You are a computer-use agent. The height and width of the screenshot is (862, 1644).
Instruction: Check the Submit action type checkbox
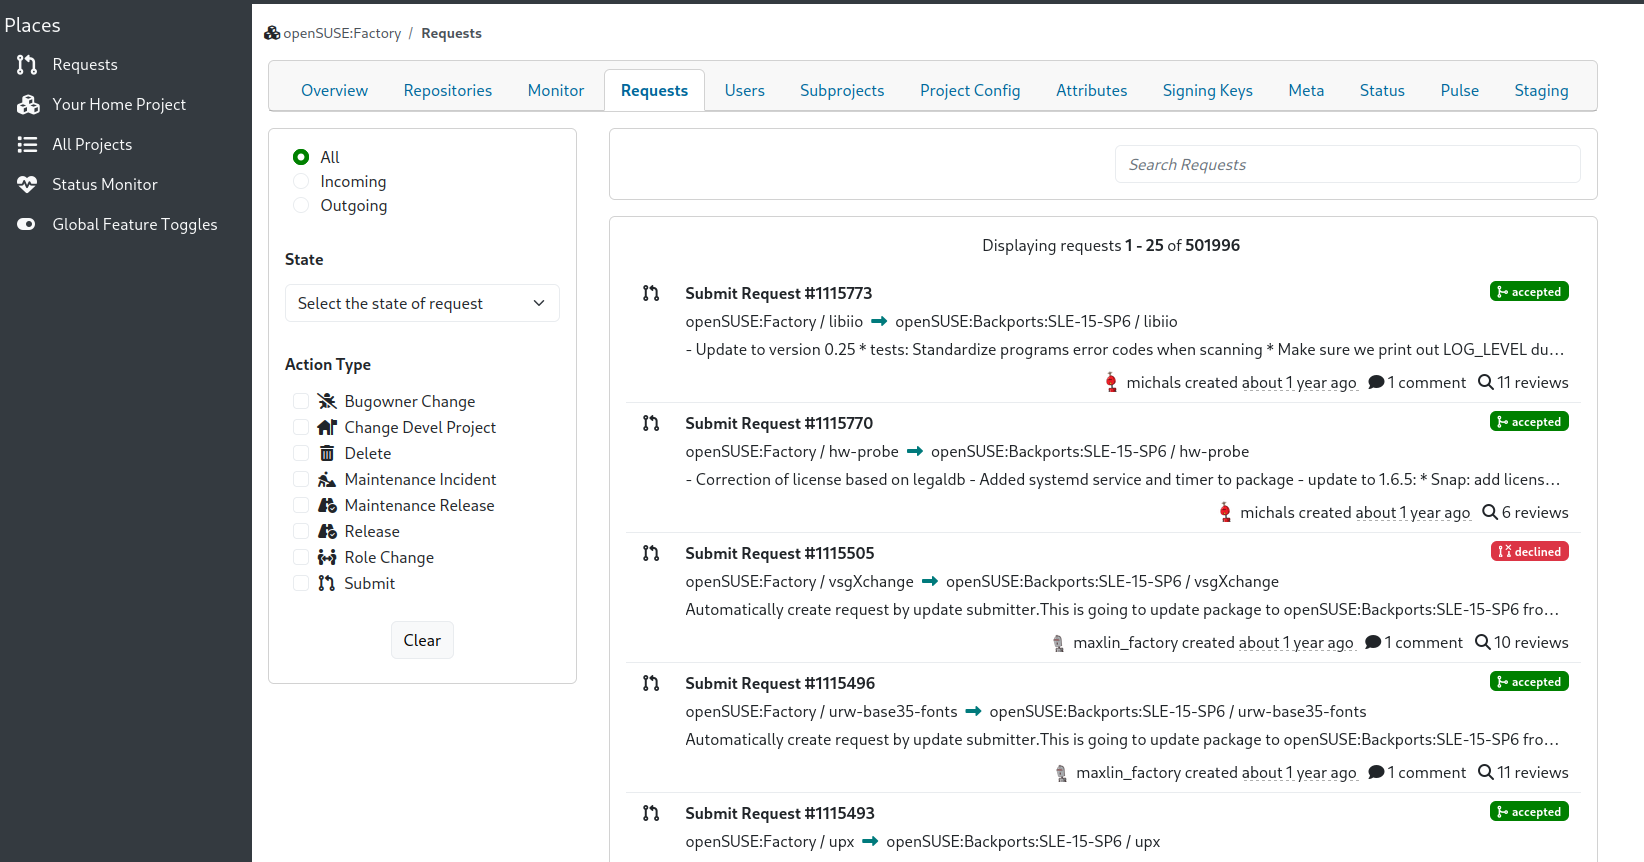[x=301, y=583]
